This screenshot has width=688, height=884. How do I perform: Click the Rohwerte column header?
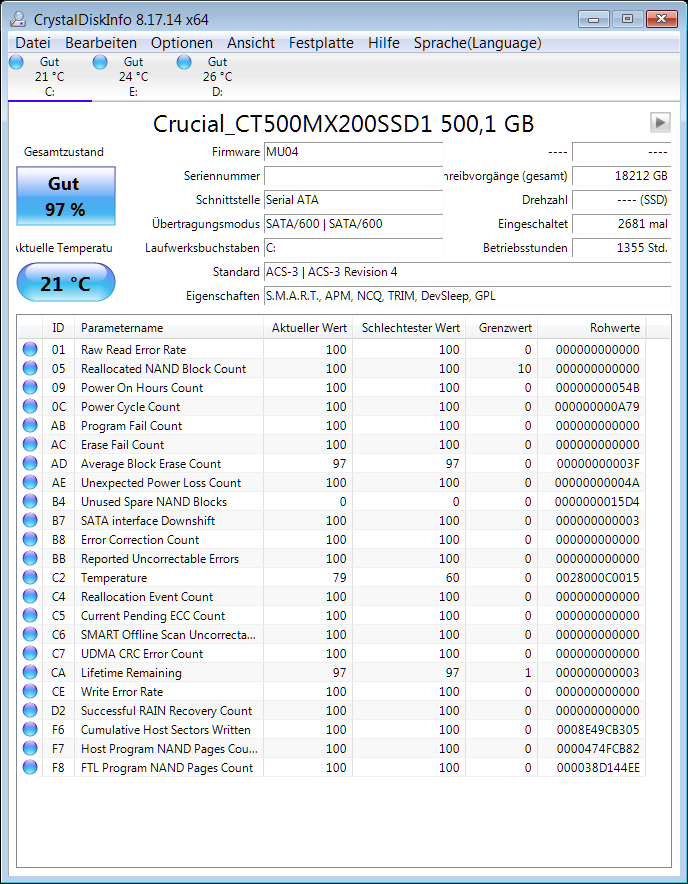point(592,328)
